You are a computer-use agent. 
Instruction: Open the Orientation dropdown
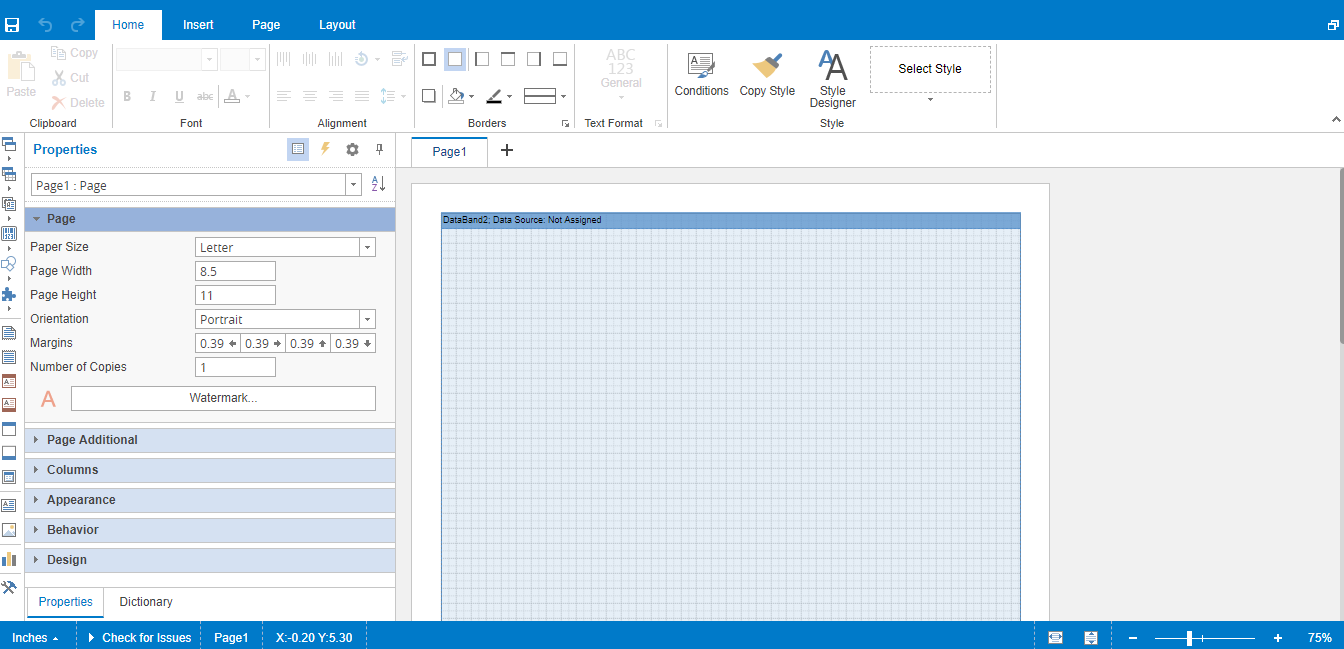(367, 319)
